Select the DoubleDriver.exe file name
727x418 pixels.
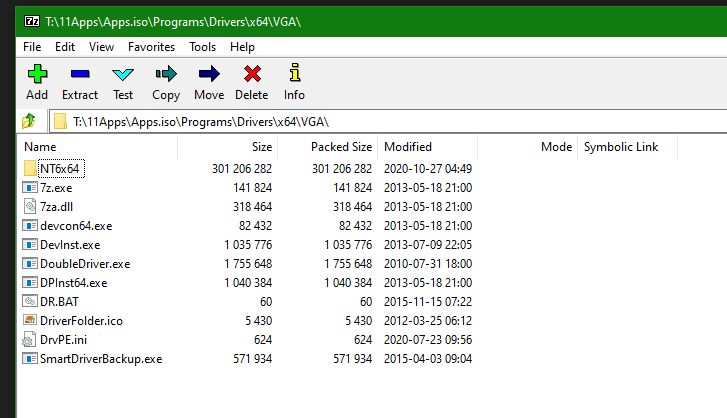coord(85,264)
